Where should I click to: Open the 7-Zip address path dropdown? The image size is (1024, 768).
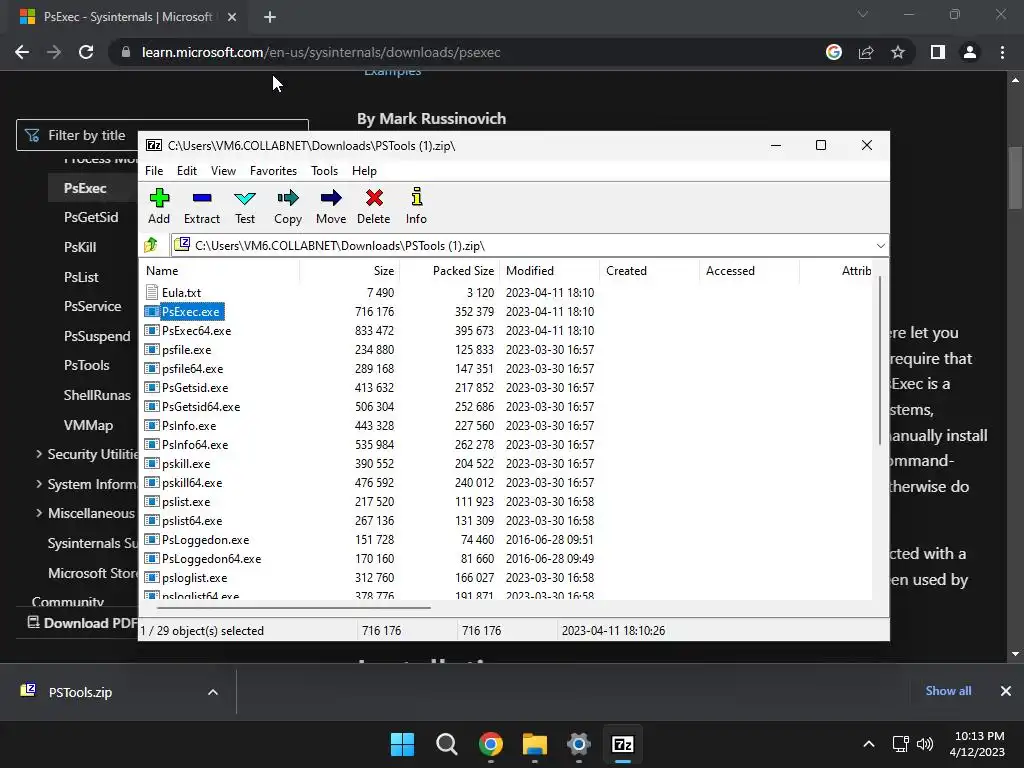(880, 246)
